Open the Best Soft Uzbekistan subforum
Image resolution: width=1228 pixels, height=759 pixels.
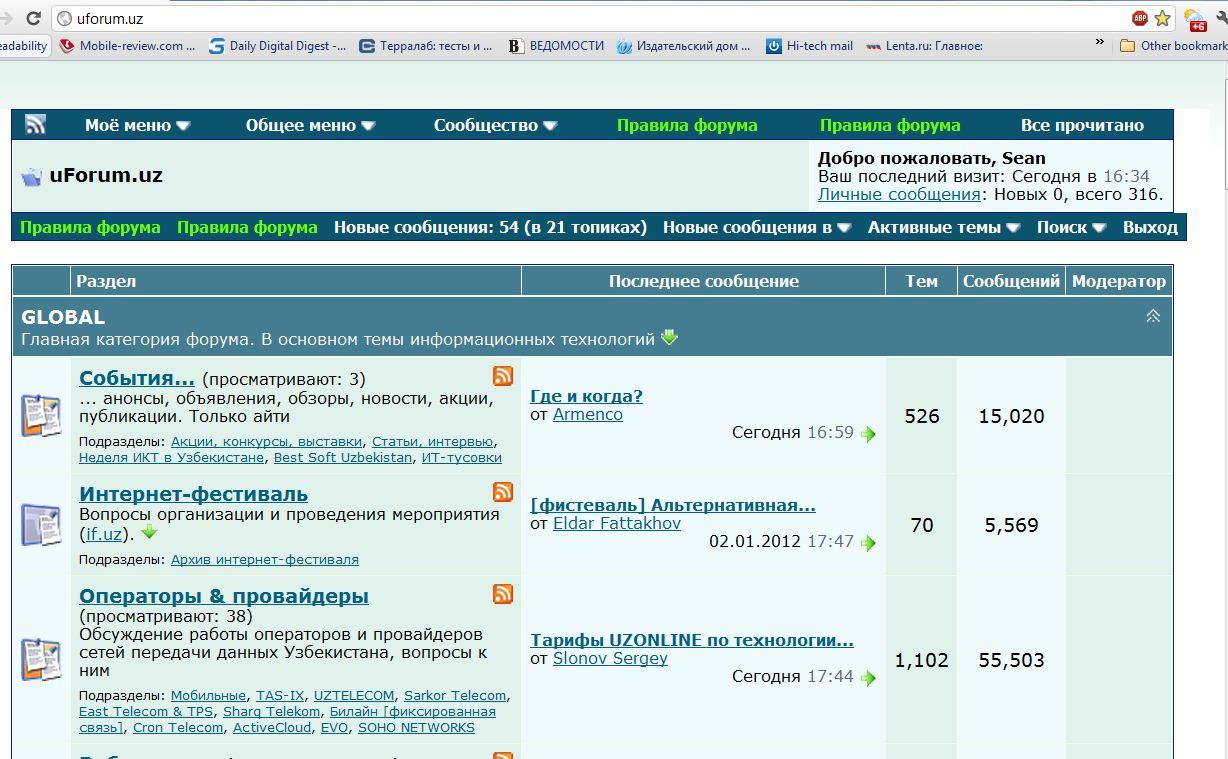tap(343, 457)
